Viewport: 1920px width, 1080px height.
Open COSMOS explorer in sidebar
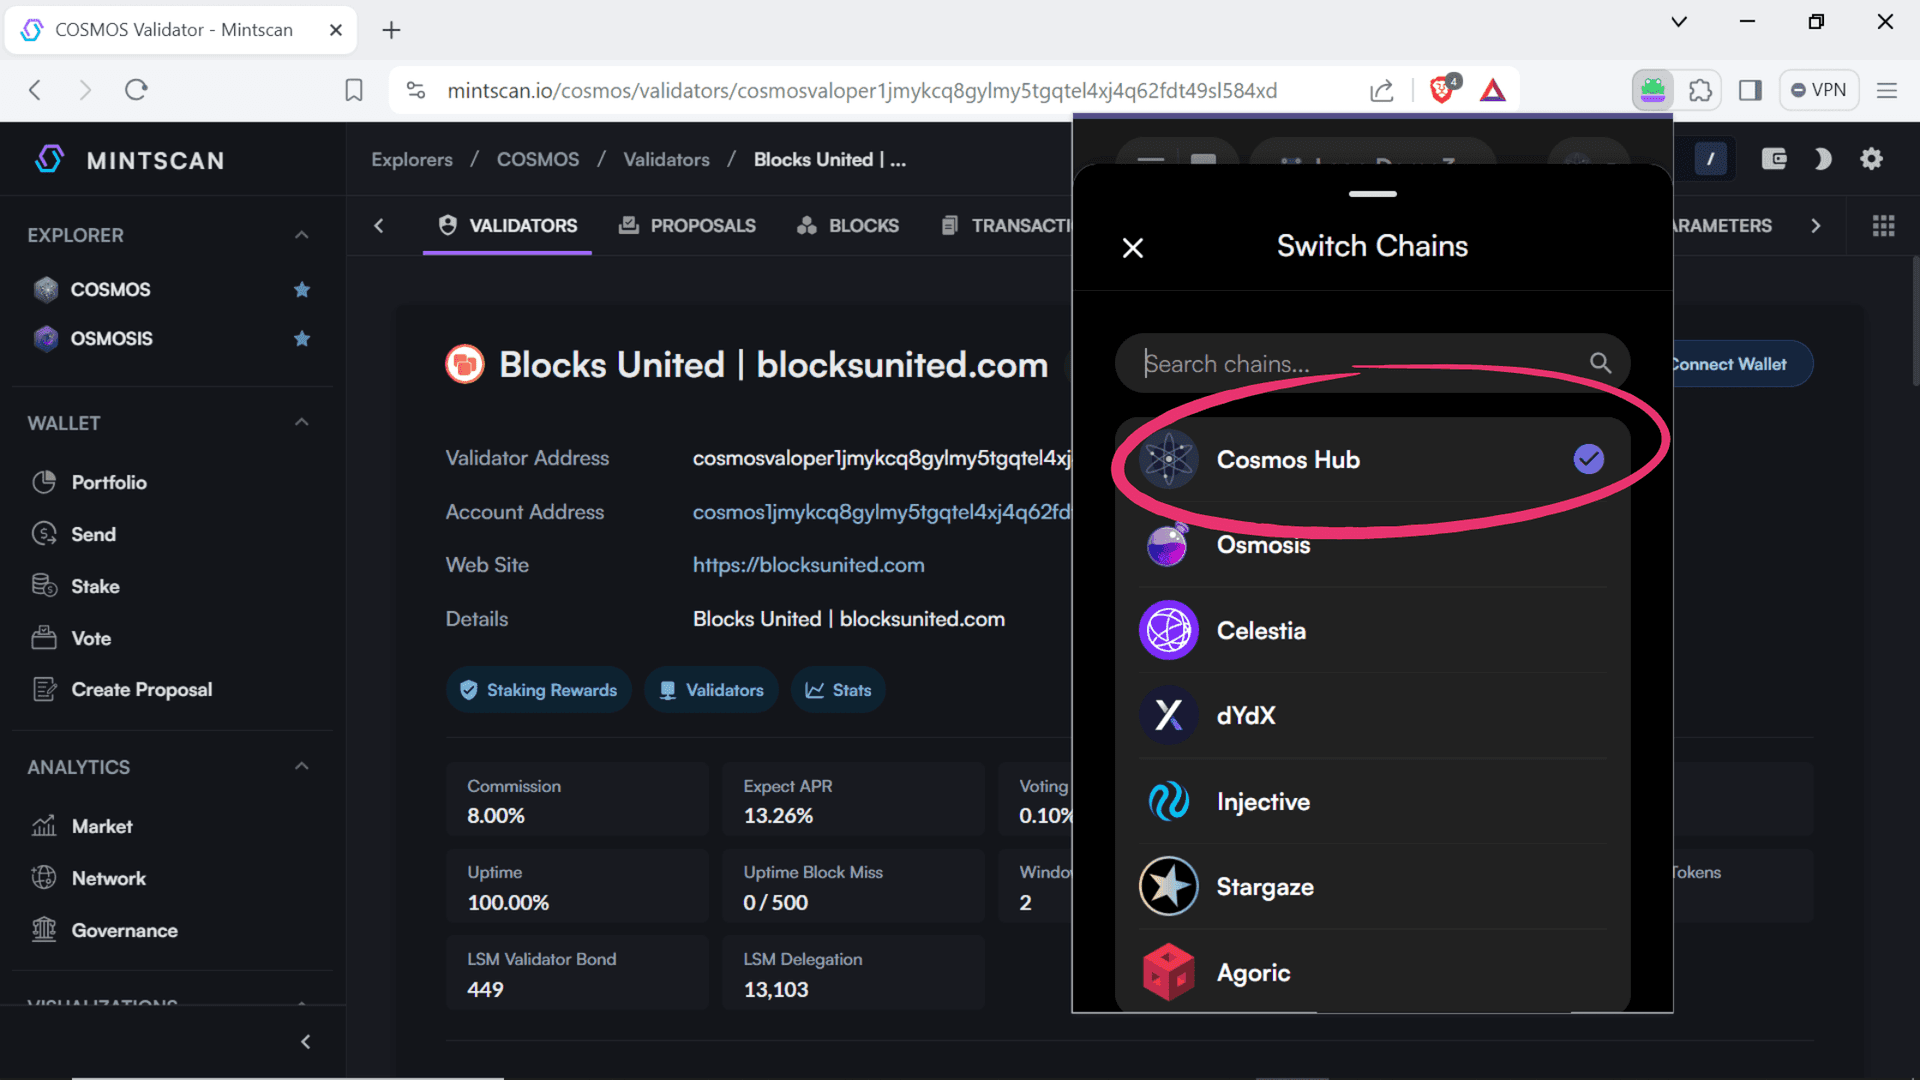pyautogui.click(x=110, y=290)
